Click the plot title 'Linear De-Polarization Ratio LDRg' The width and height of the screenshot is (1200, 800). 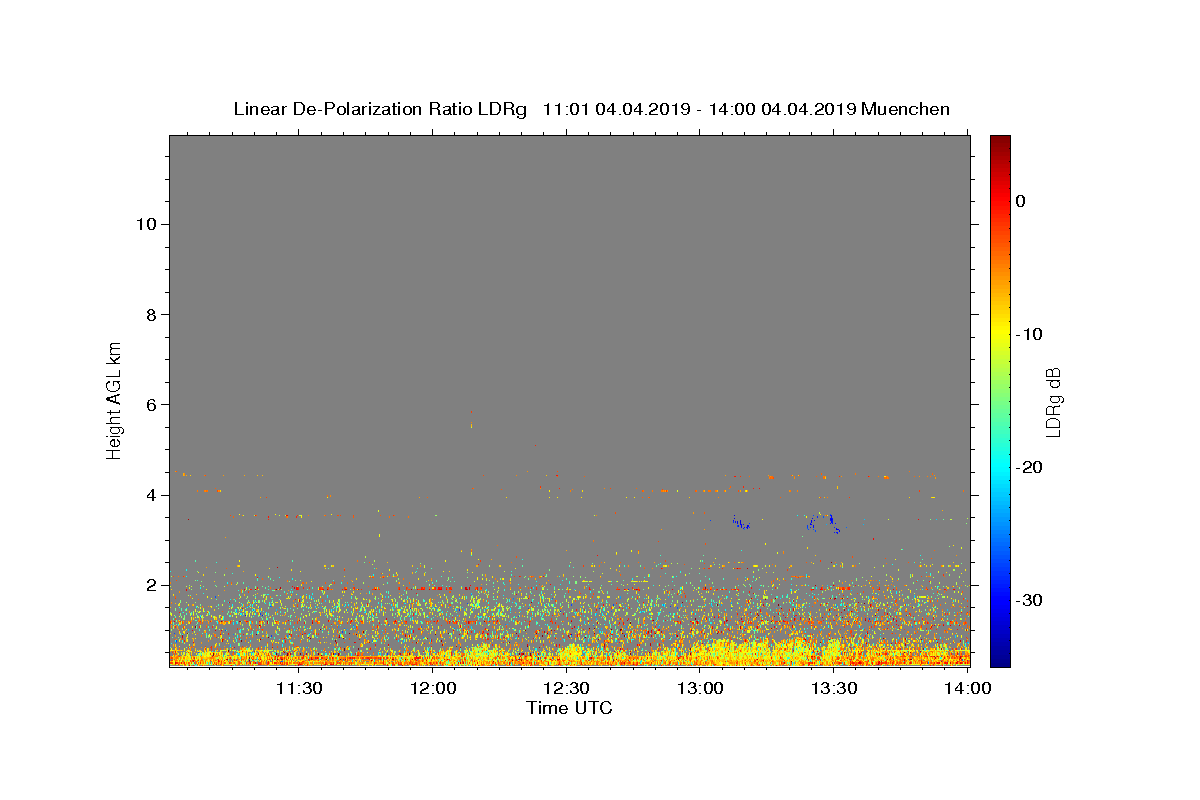[x=380, y=109]
